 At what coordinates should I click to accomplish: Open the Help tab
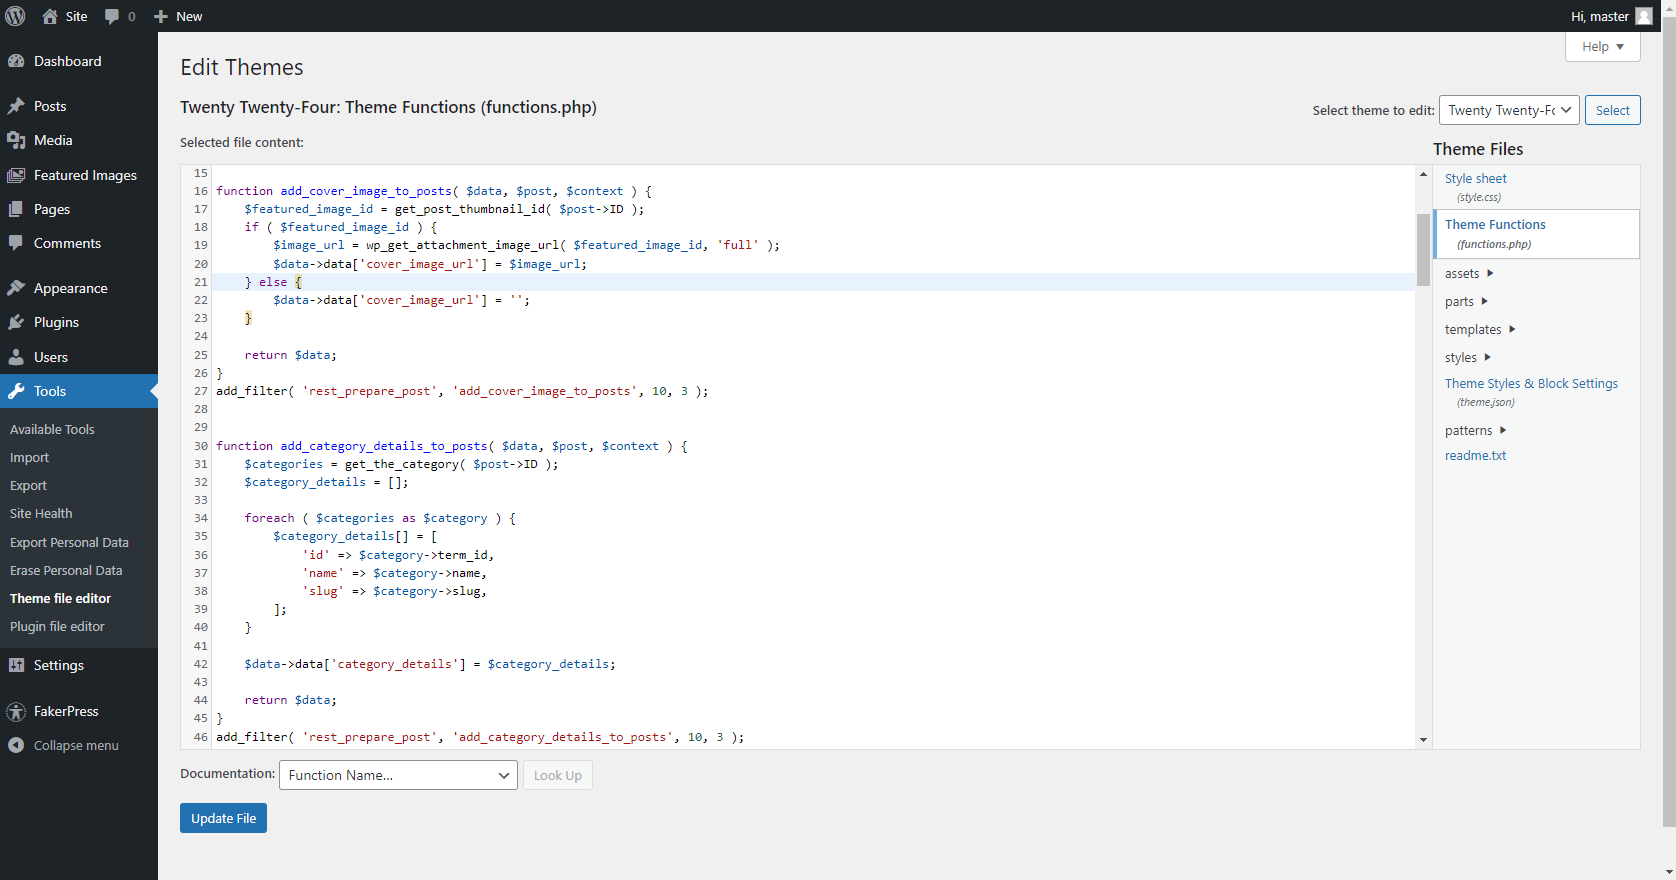pos(1602,47)
